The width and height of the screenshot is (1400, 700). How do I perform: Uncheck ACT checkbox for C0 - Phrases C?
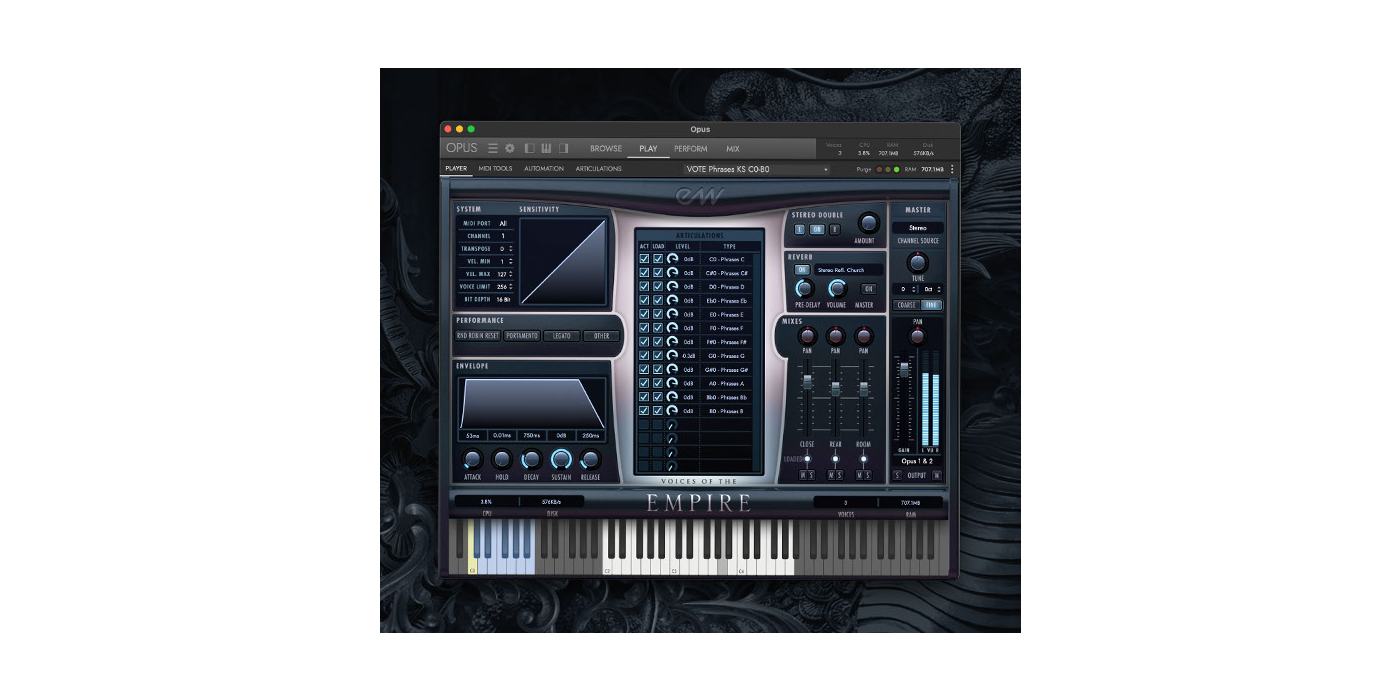tap(644, 259)
